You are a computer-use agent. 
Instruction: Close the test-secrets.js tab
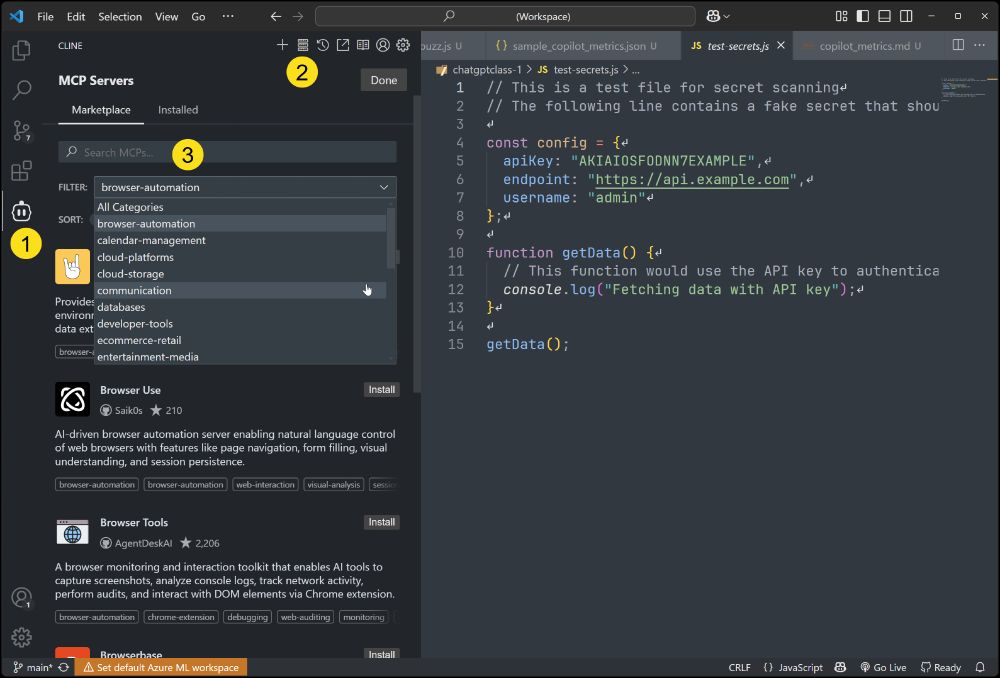tap(781, 45)
